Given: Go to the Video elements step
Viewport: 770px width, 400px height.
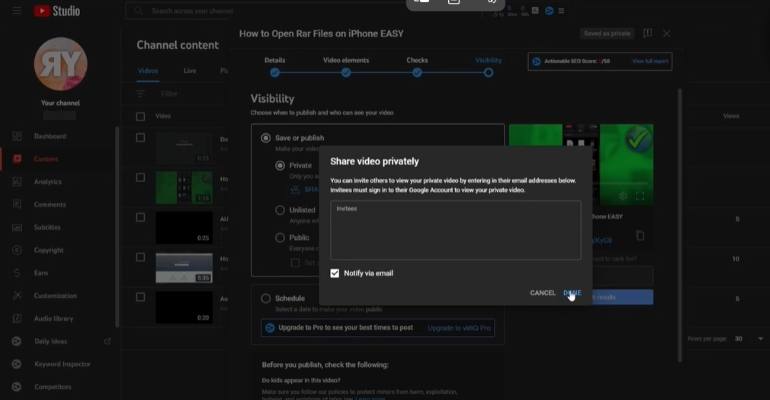Looking at the screenshot, I should [346, 67].
